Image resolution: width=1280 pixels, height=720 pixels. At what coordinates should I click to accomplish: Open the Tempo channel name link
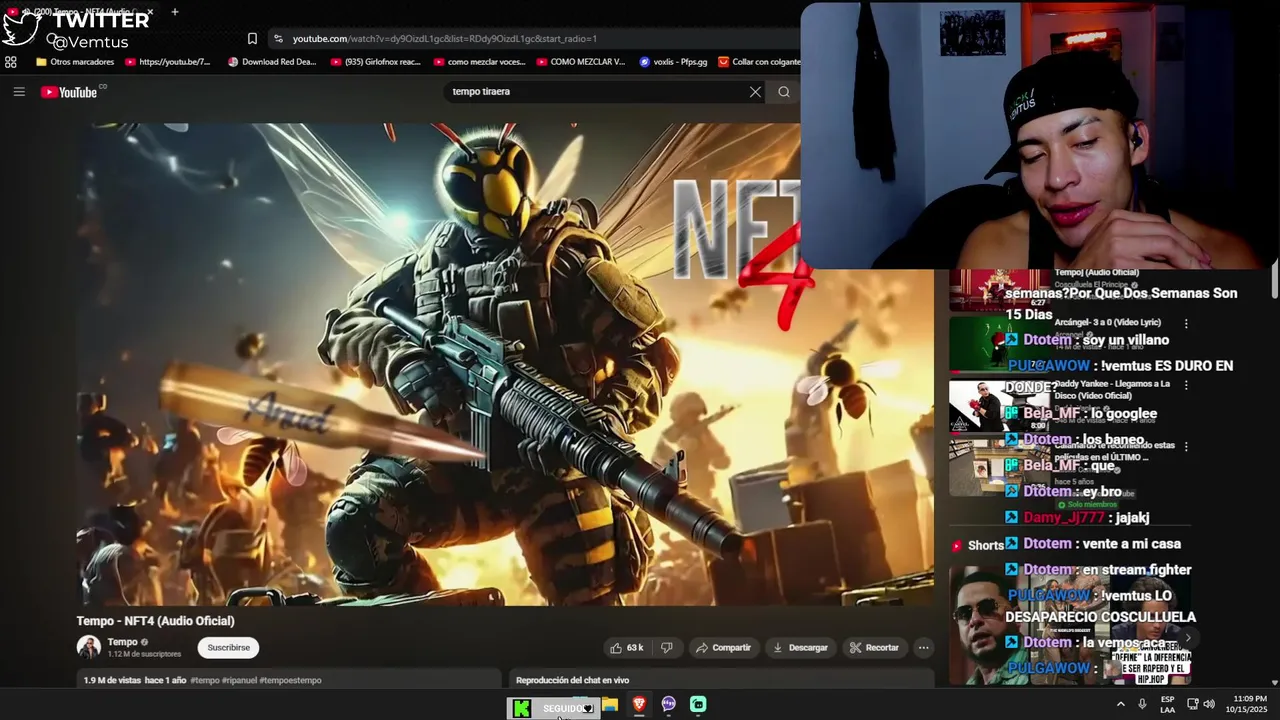(x=122, y=642)
